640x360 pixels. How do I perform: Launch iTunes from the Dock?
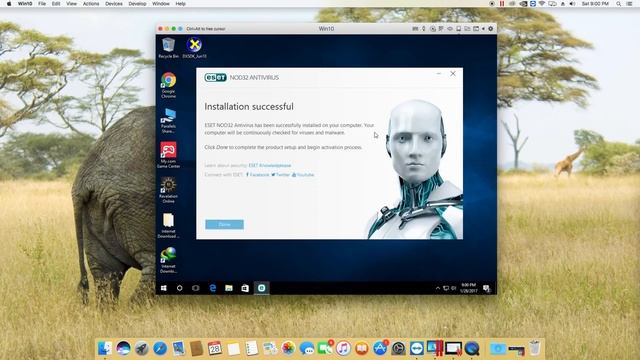click(x=343, y=348)
